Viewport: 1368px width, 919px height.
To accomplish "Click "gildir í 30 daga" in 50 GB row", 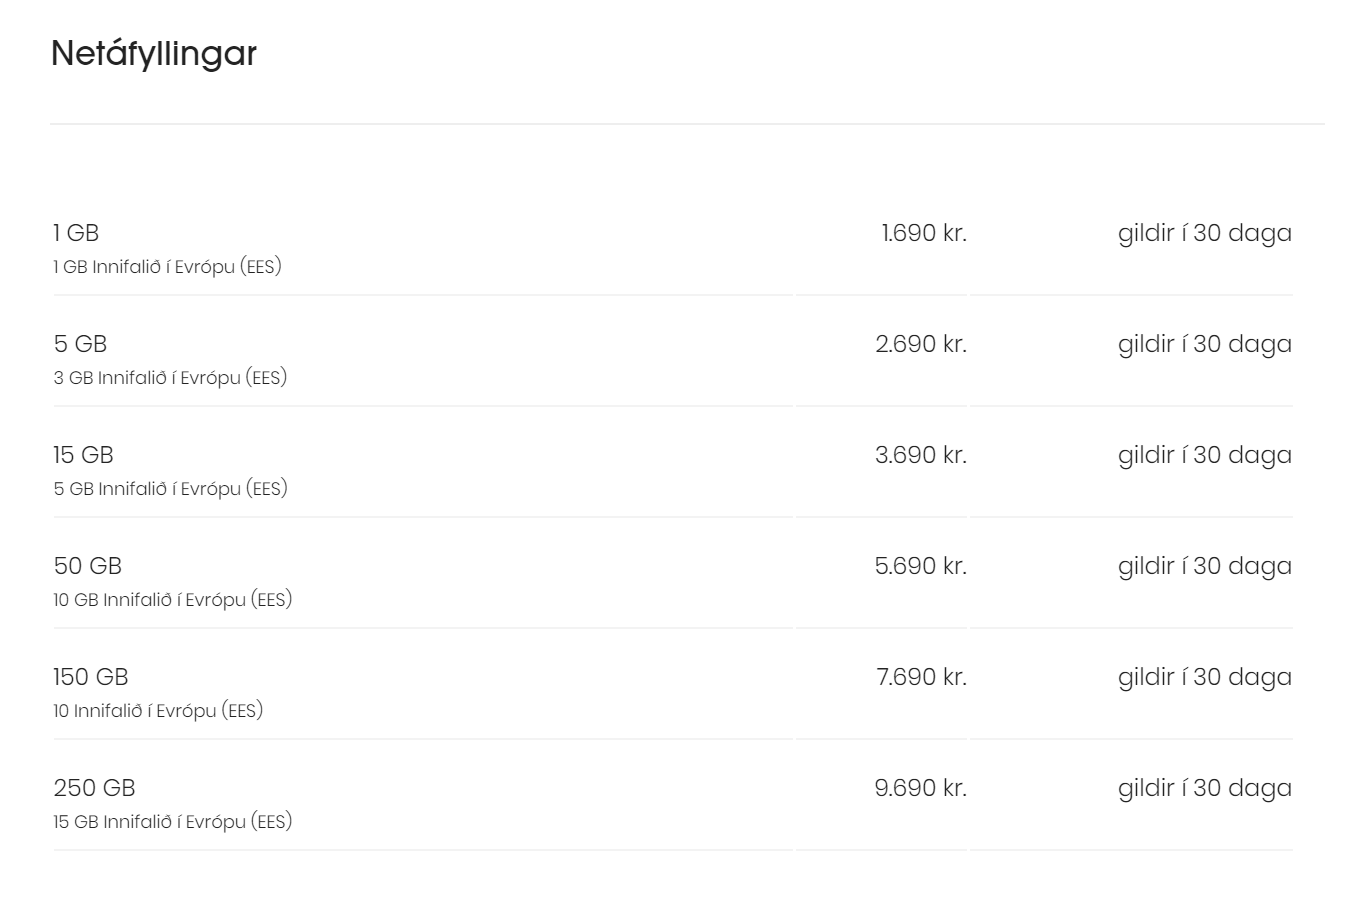I will (1204, 566).
